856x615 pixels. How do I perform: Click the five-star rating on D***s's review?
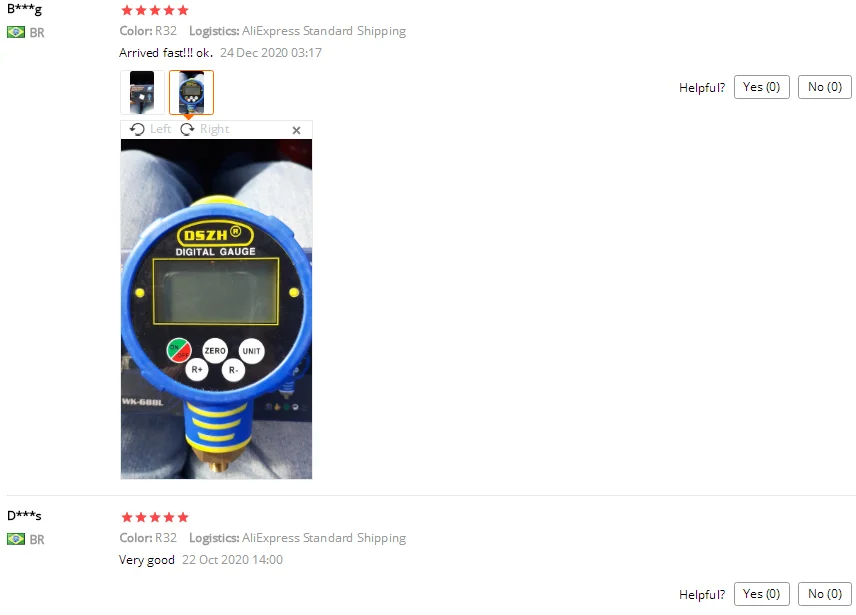(x=154, y=517)
